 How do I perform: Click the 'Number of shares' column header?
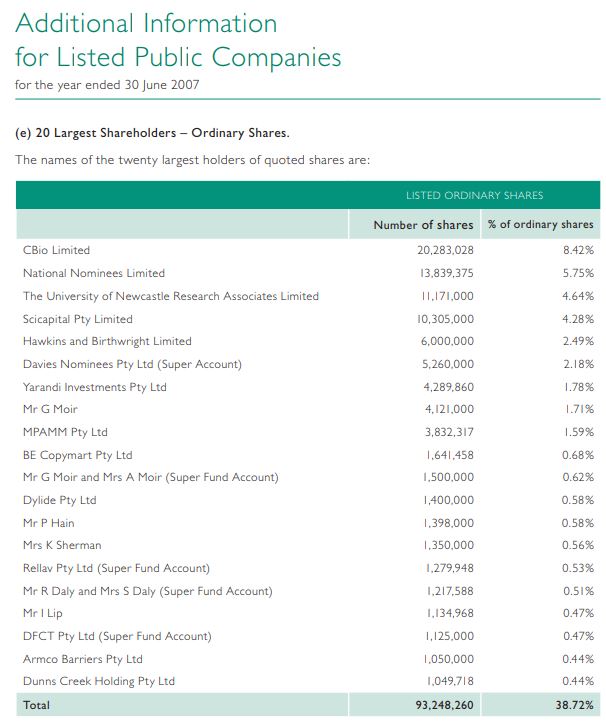(423, 225)
